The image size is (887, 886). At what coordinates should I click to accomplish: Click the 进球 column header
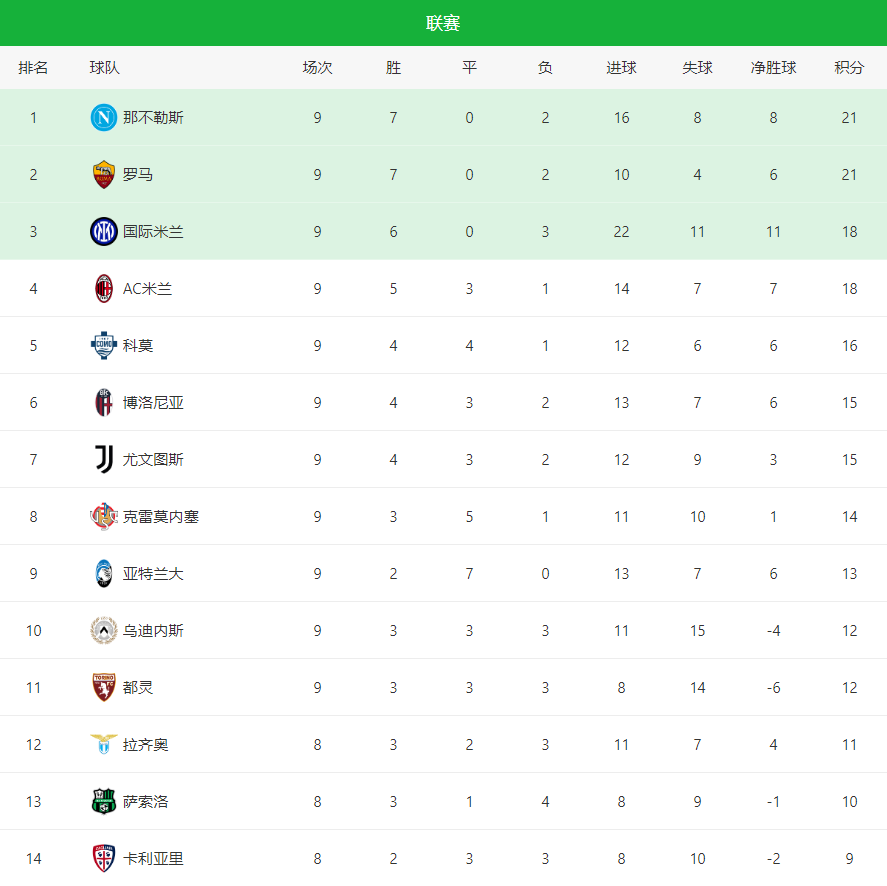tap(621, 68)
